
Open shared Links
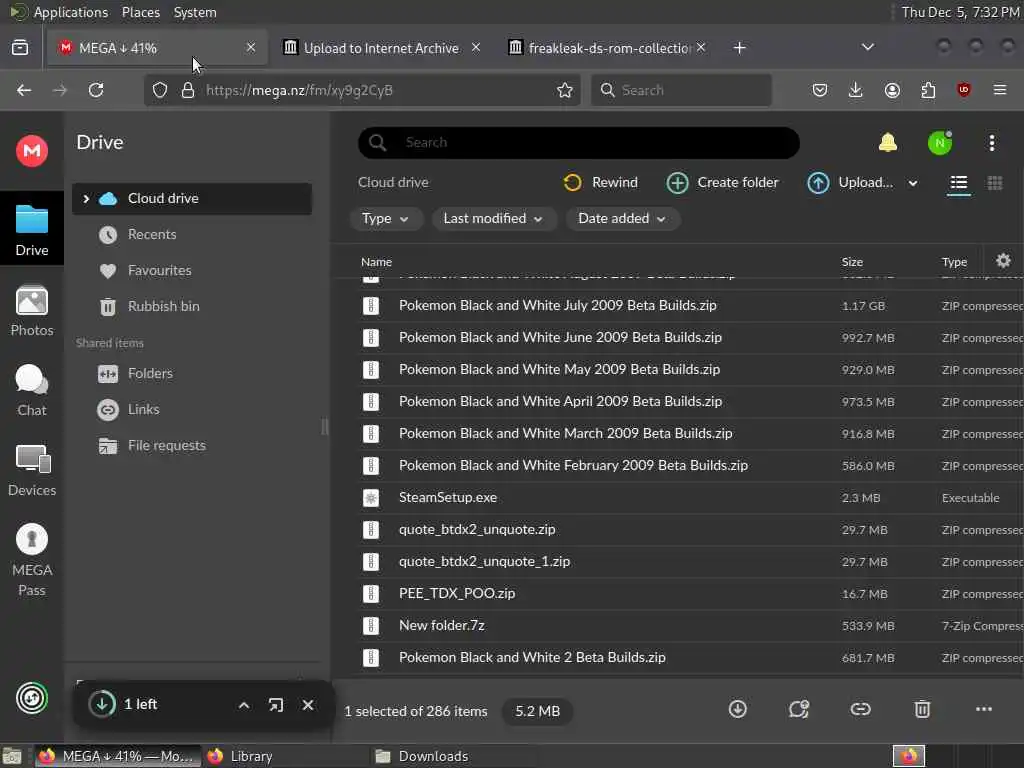[192, 409]
